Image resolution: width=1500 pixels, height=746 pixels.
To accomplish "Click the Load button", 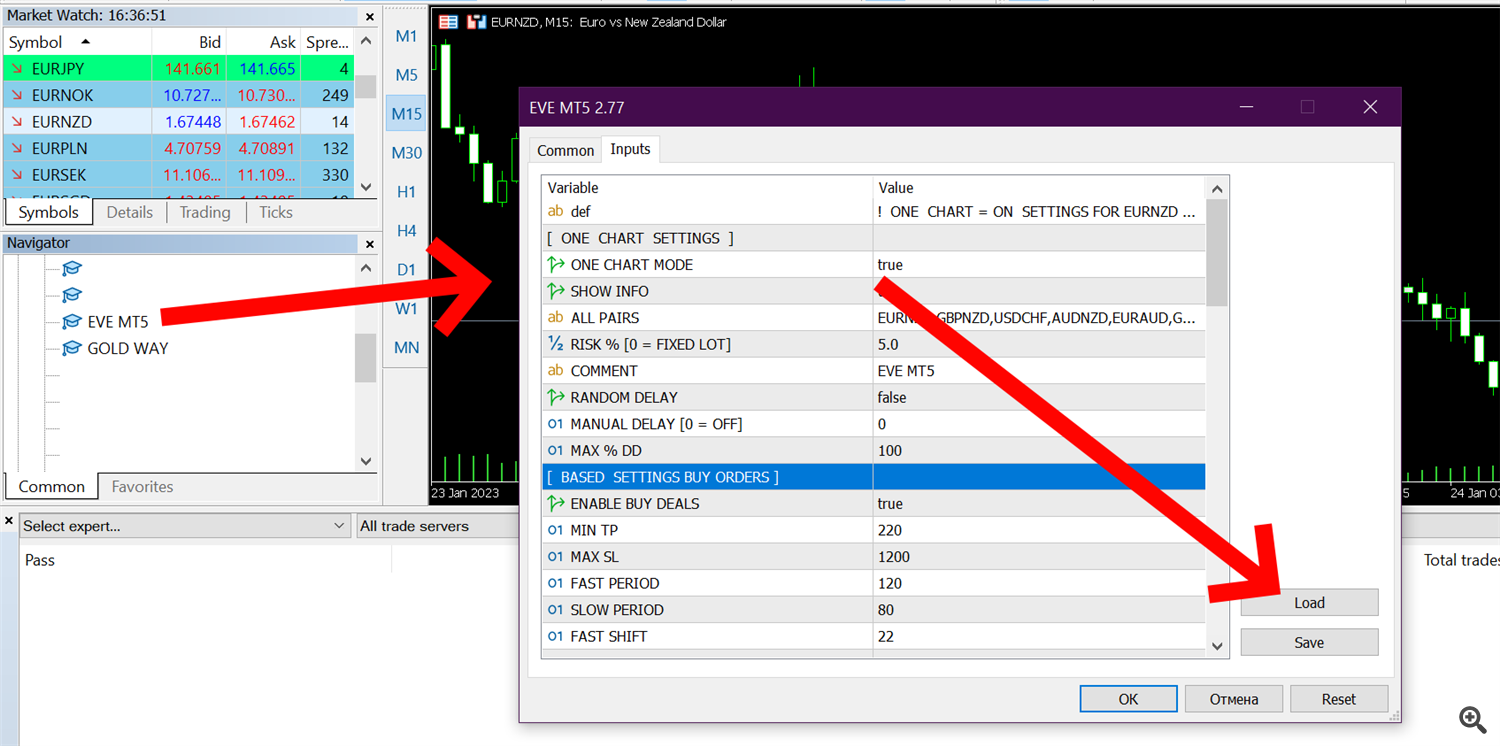I will pyautogui.click(x=1309, y=602).
